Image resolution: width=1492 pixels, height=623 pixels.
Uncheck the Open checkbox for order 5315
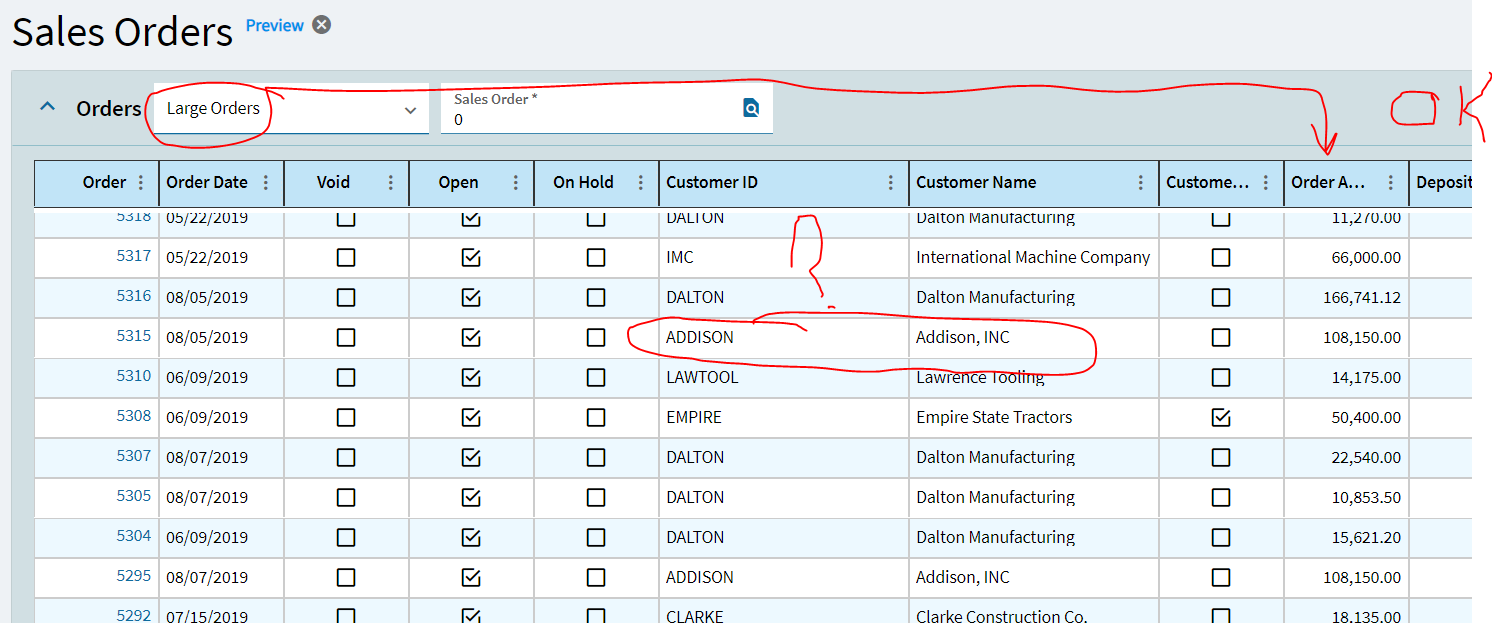(x=471, y=337)
